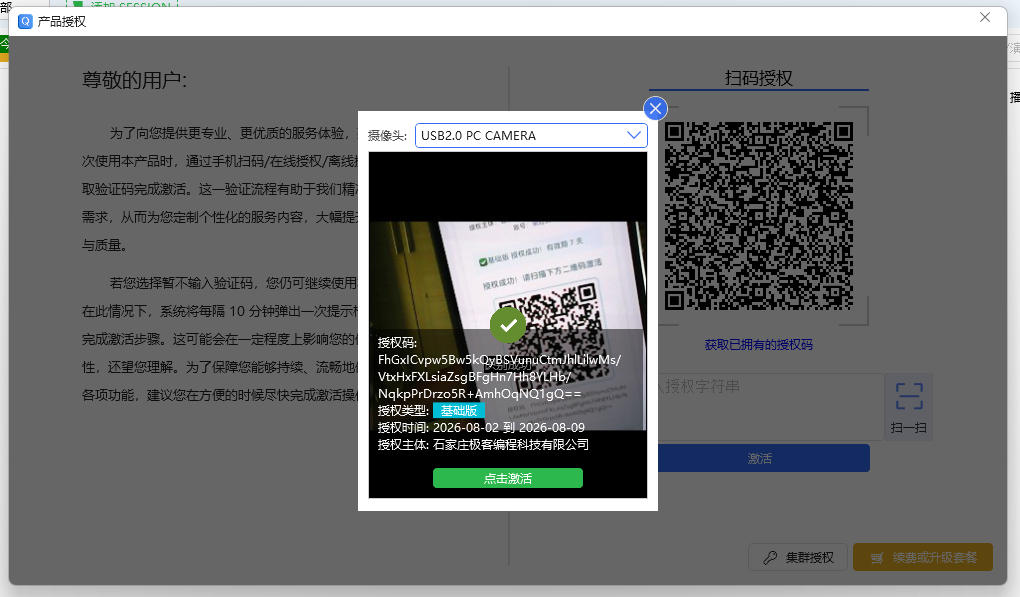Open the camera selection dropdown
Viewport: 1020px width, 597px height.
click(x=531, y=135)
